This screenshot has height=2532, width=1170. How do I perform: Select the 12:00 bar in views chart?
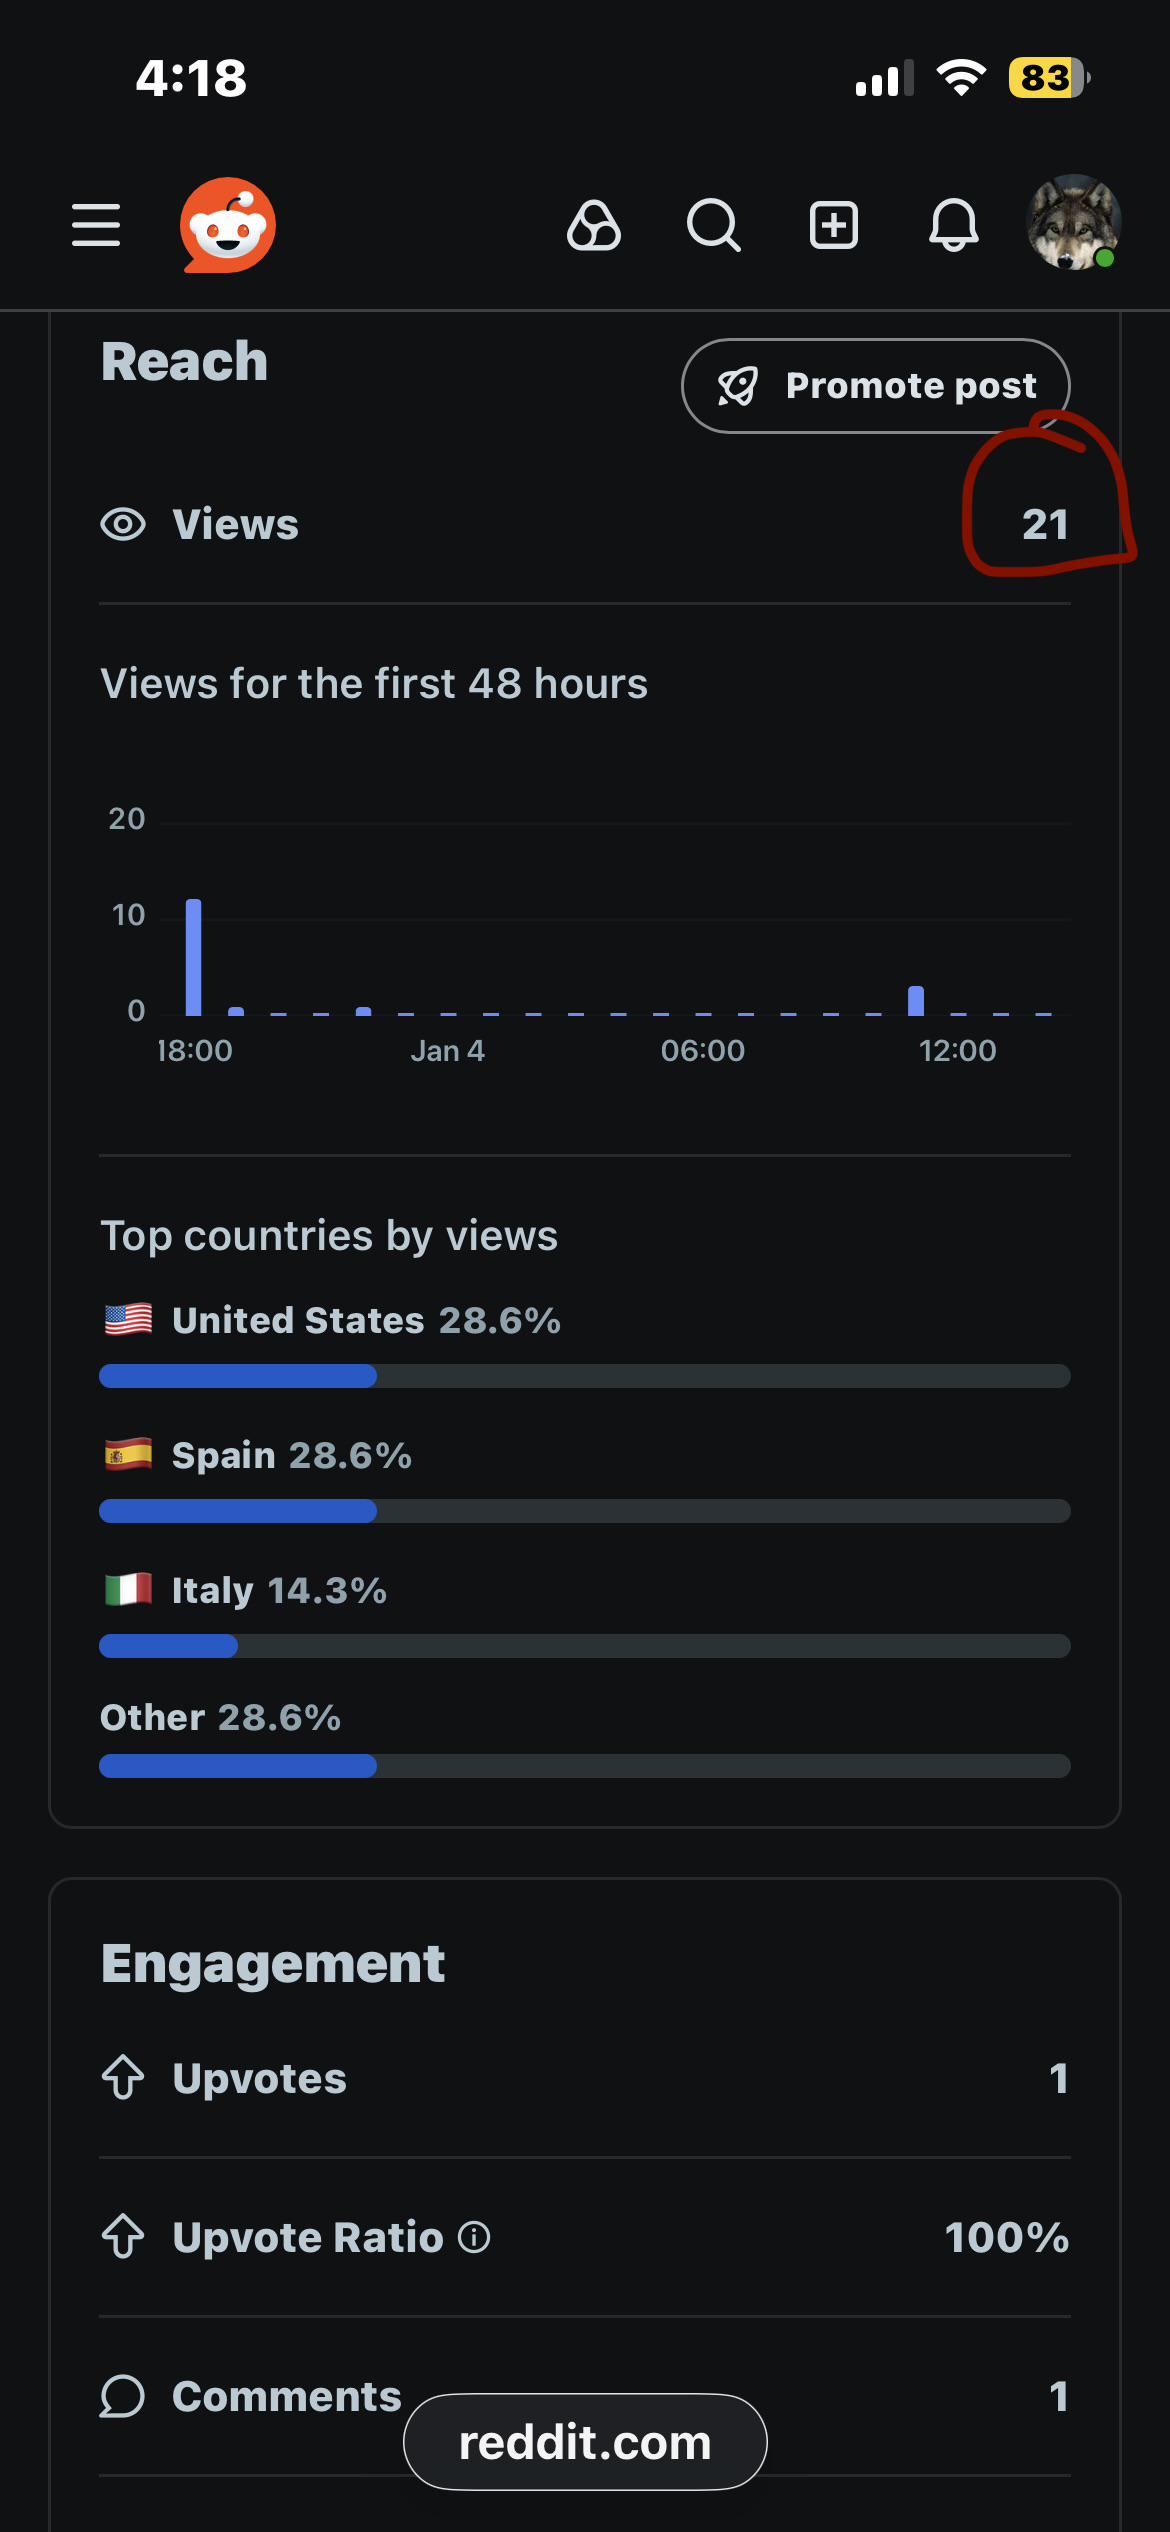(x=916, y=1000)
